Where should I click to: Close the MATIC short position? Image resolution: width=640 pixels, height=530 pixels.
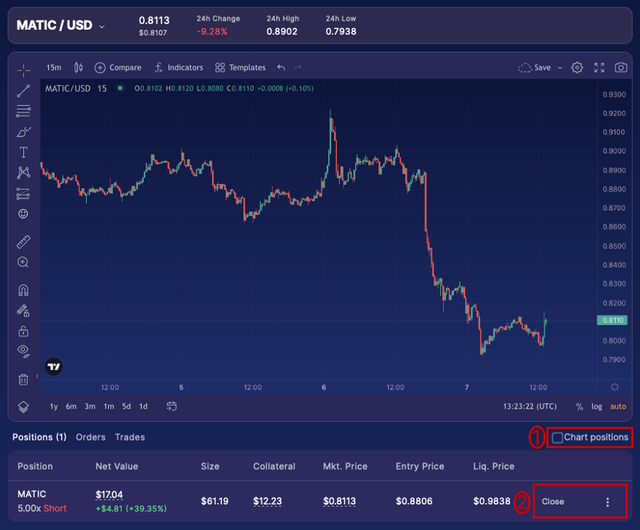pyautogui.click(x=553, y=501)
